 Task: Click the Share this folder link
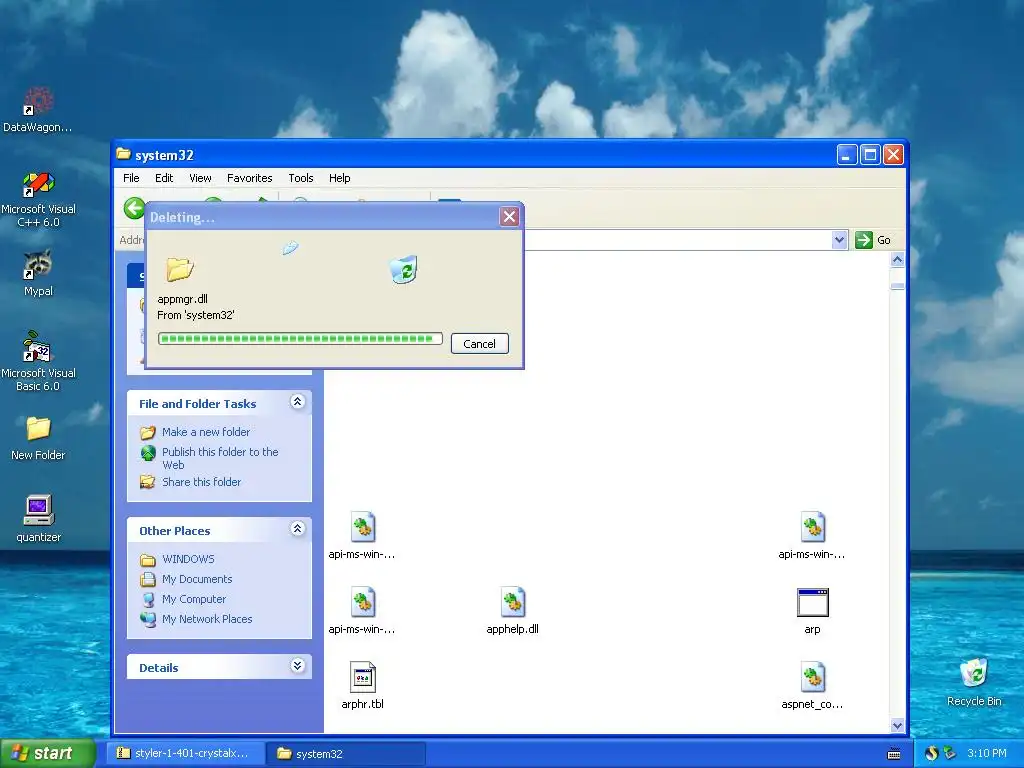click(201, 482)
